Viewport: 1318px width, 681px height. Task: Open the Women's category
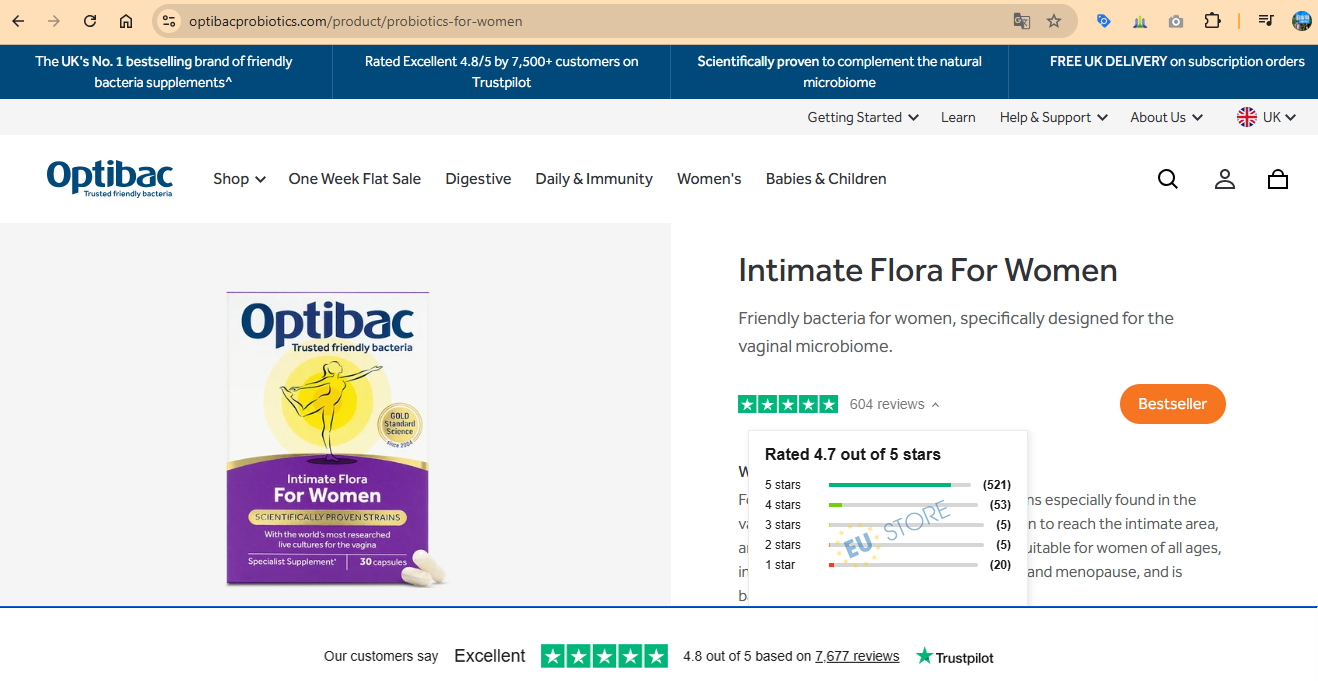tap(709, 179)
